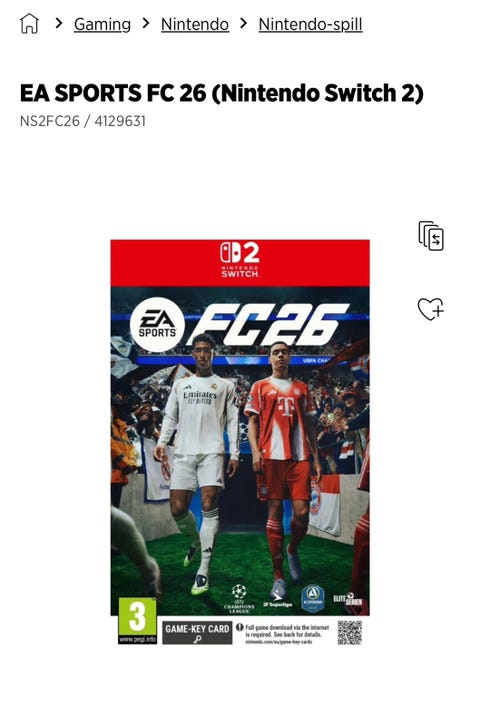Image resolution: width=480 pixels, height=726 pixels.
Task: Select the EA SPORTS FC 26 product title
Action: coord(222,93)
